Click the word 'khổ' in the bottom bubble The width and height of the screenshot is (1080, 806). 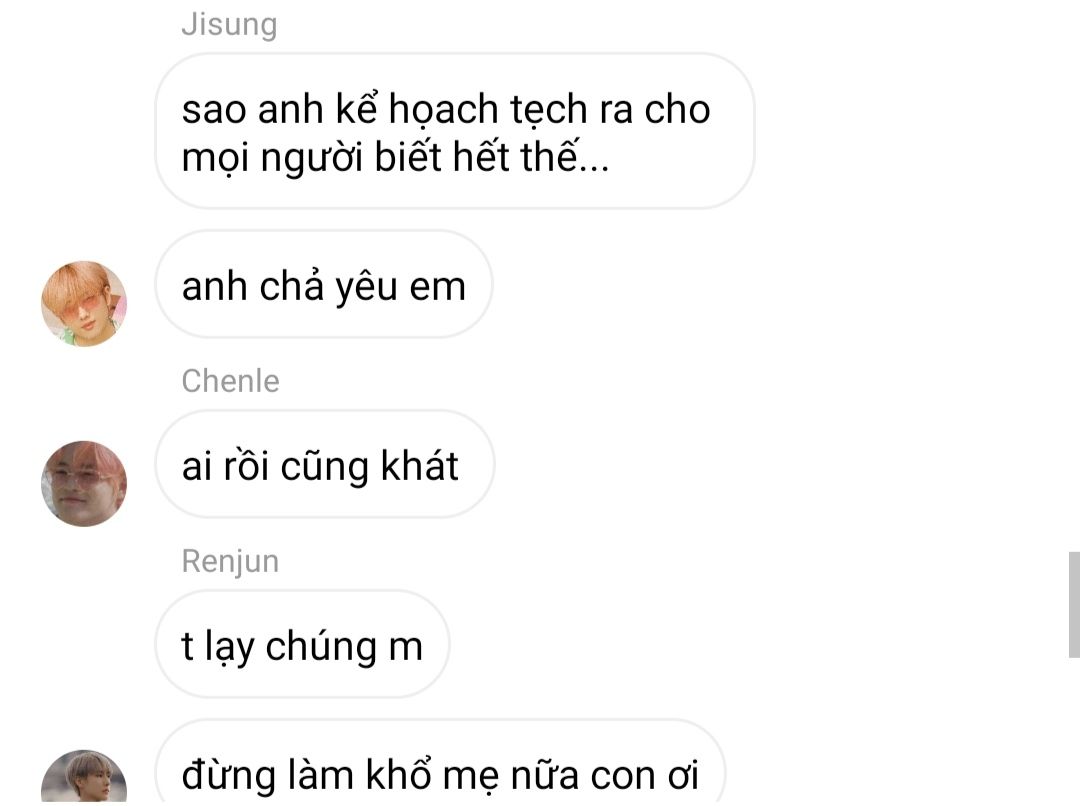click(x=398, y=774)
